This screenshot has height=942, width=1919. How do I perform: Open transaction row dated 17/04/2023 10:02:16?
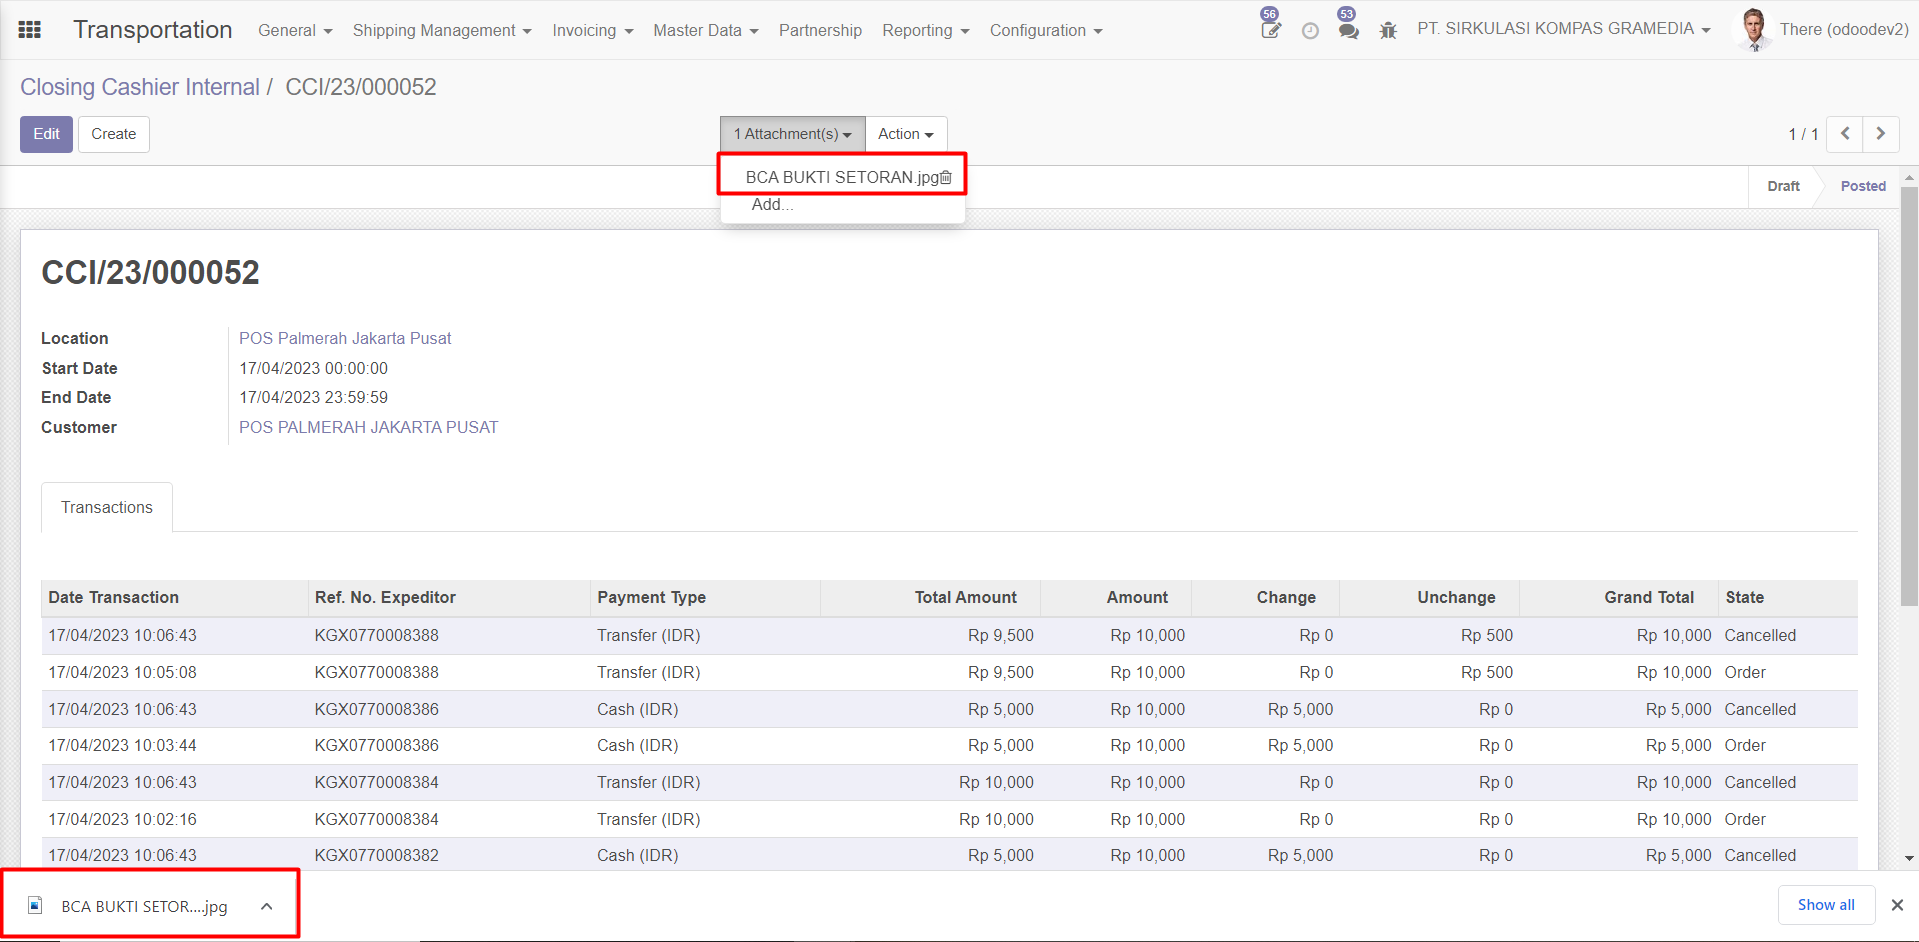click(x=949, y=819)
